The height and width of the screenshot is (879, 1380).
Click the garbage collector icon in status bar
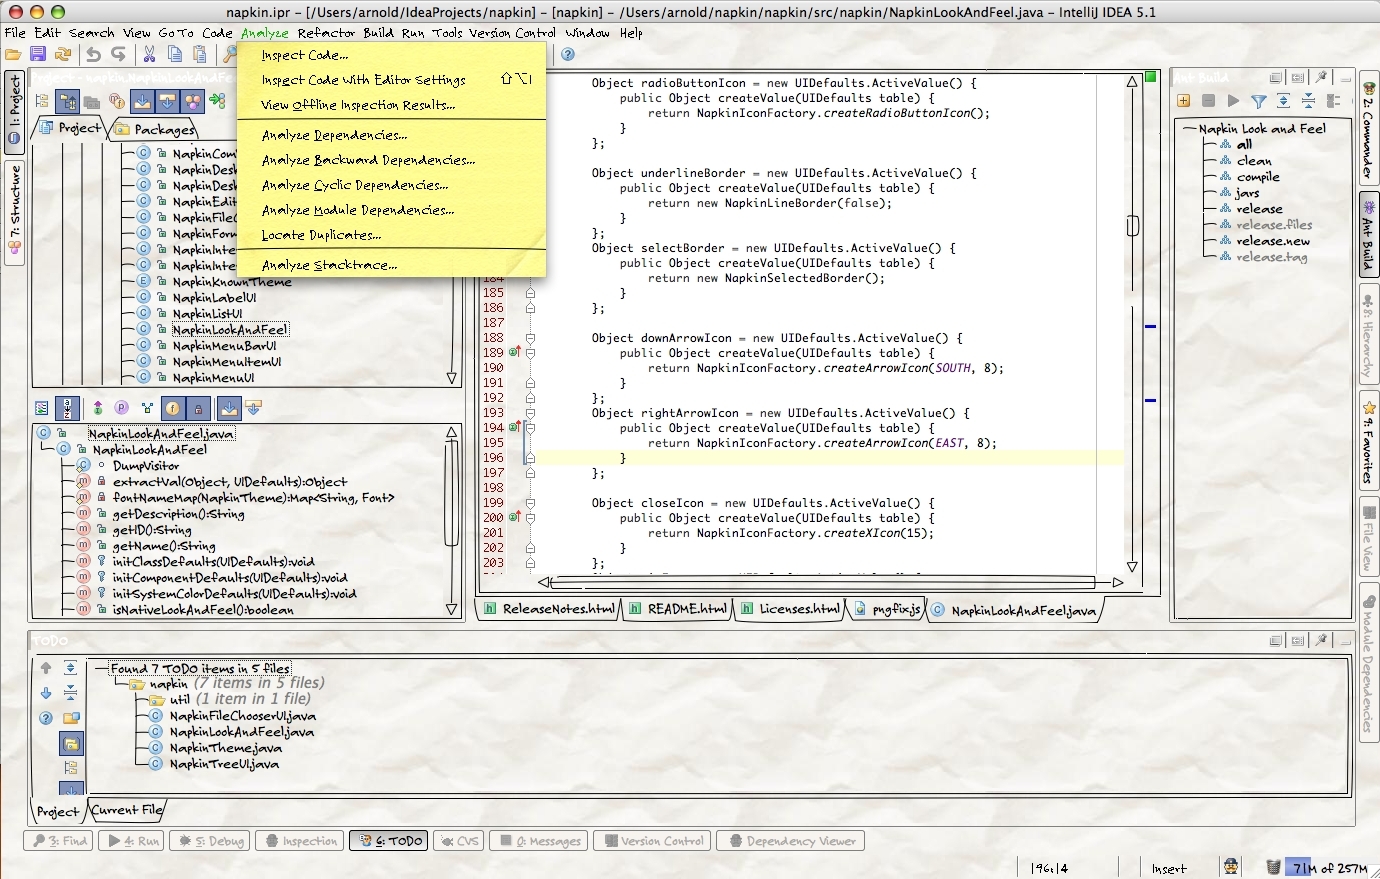pyautogui.click(x=1273, y=867)
